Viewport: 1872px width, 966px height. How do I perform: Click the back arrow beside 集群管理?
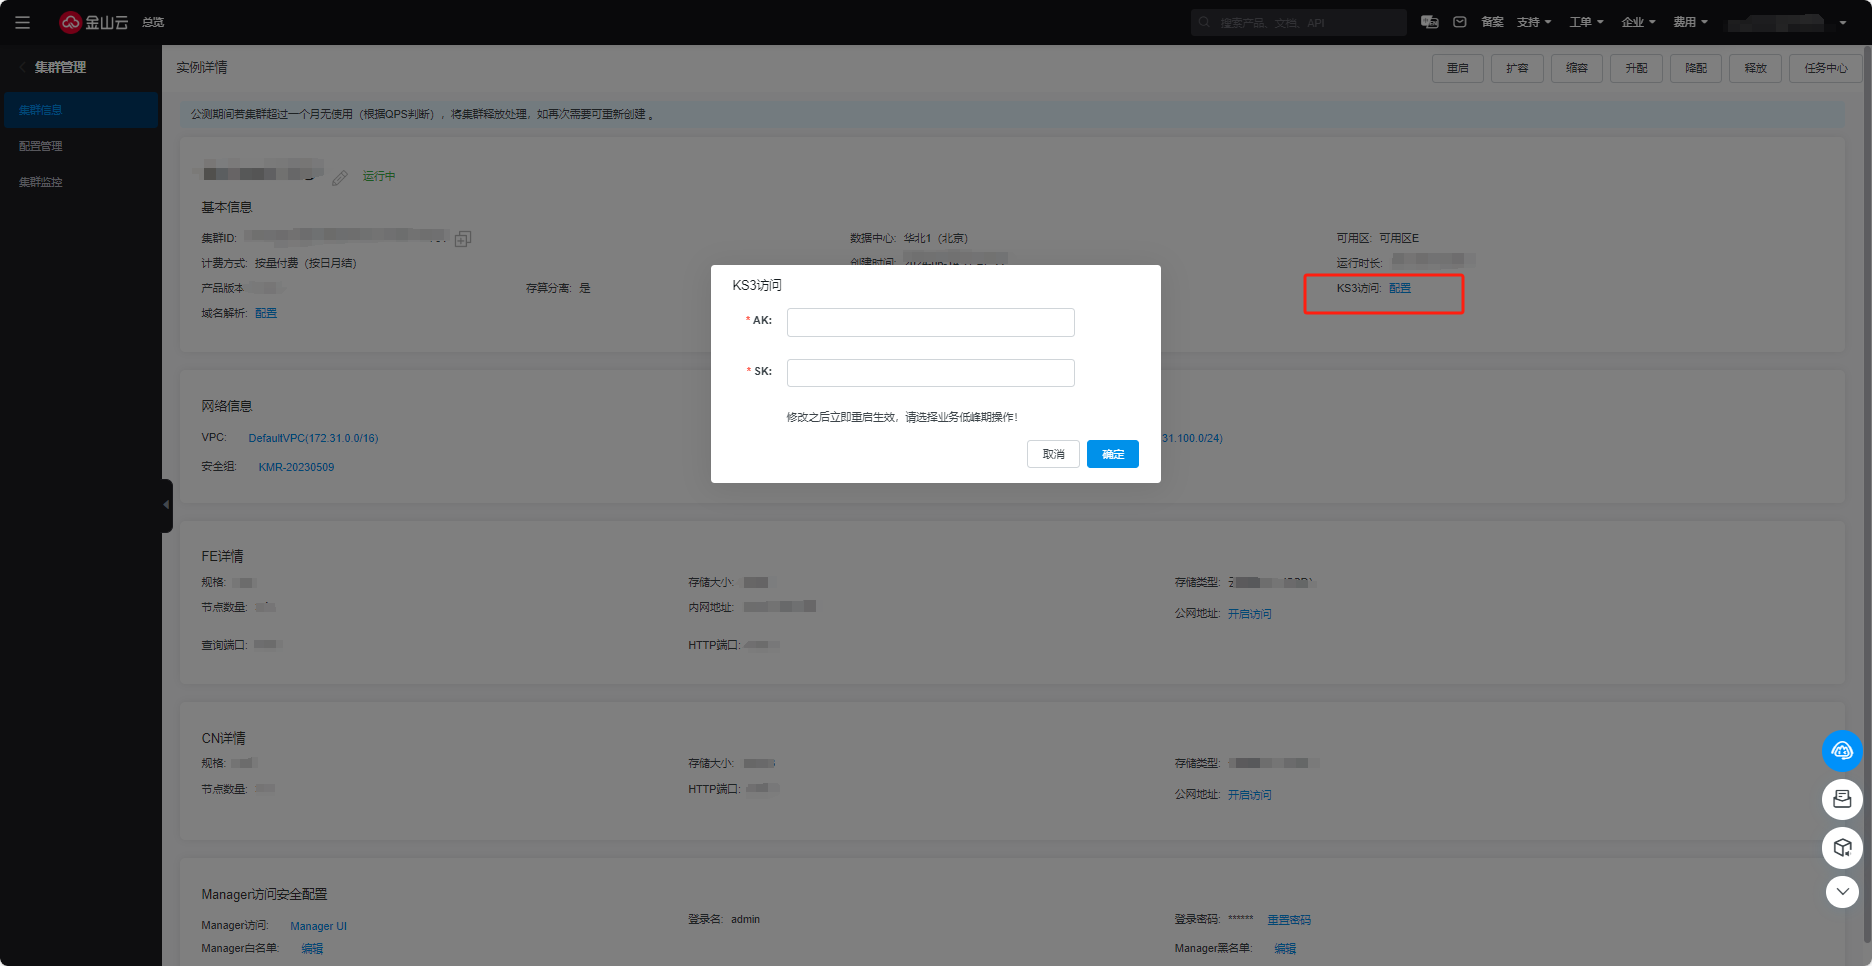coord(22,67)
